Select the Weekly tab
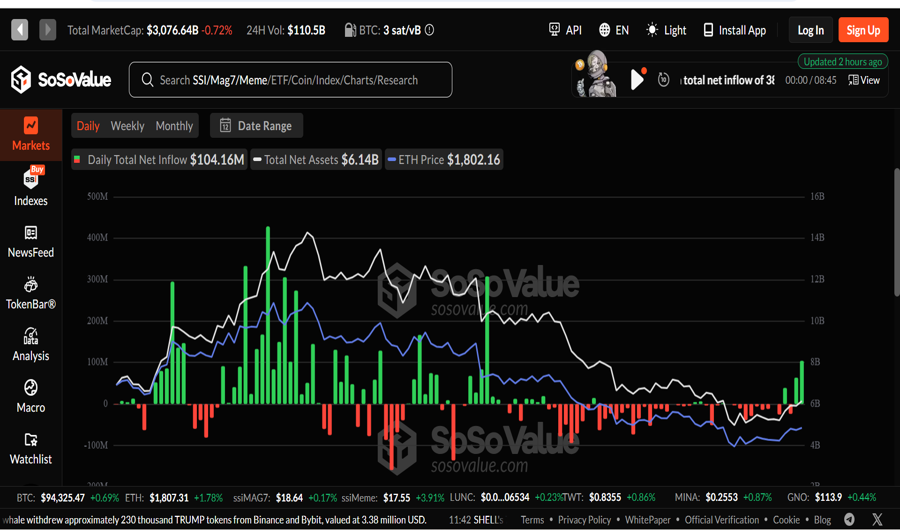900x530 pixels. tap(127, 126)
